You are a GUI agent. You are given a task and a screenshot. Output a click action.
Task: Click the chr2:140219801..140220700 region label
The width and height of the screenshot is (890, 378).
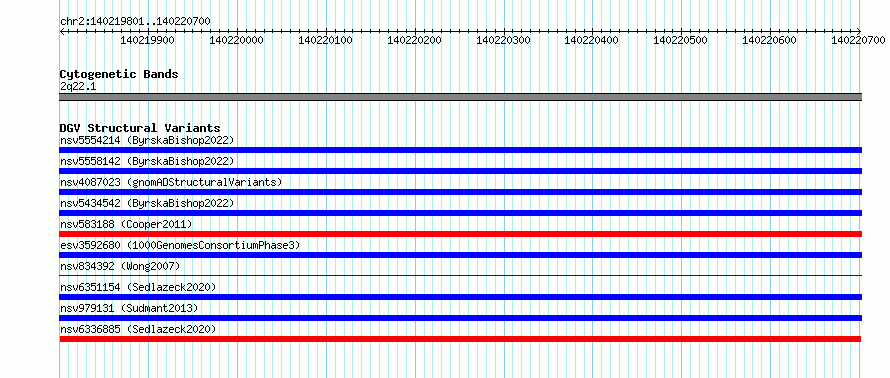click(x=135, y=21)
